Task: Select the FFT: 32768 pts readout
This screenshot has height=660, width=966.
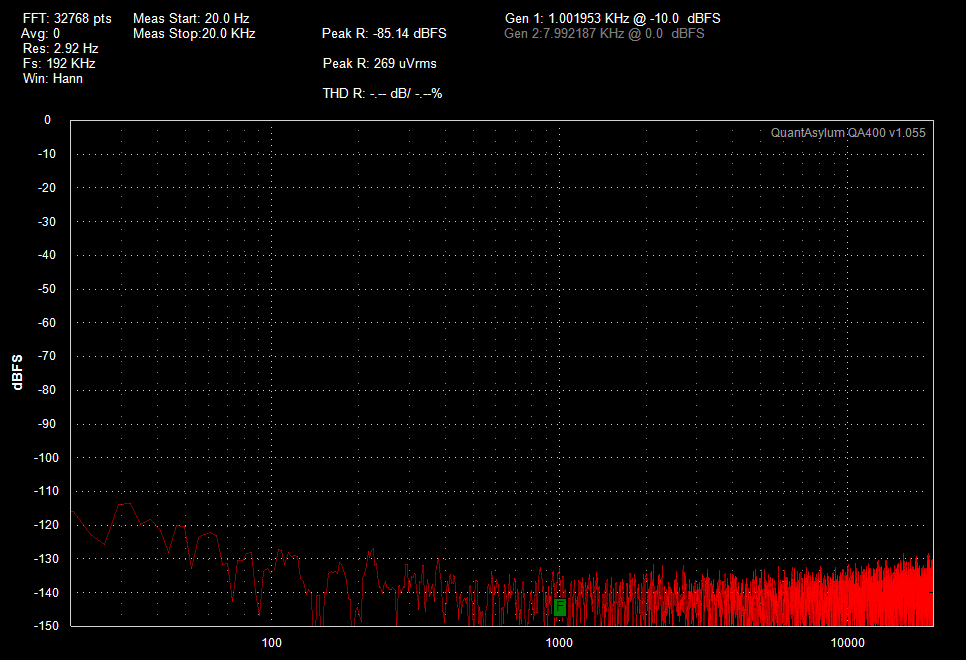Action: click(x=67, y=18)
